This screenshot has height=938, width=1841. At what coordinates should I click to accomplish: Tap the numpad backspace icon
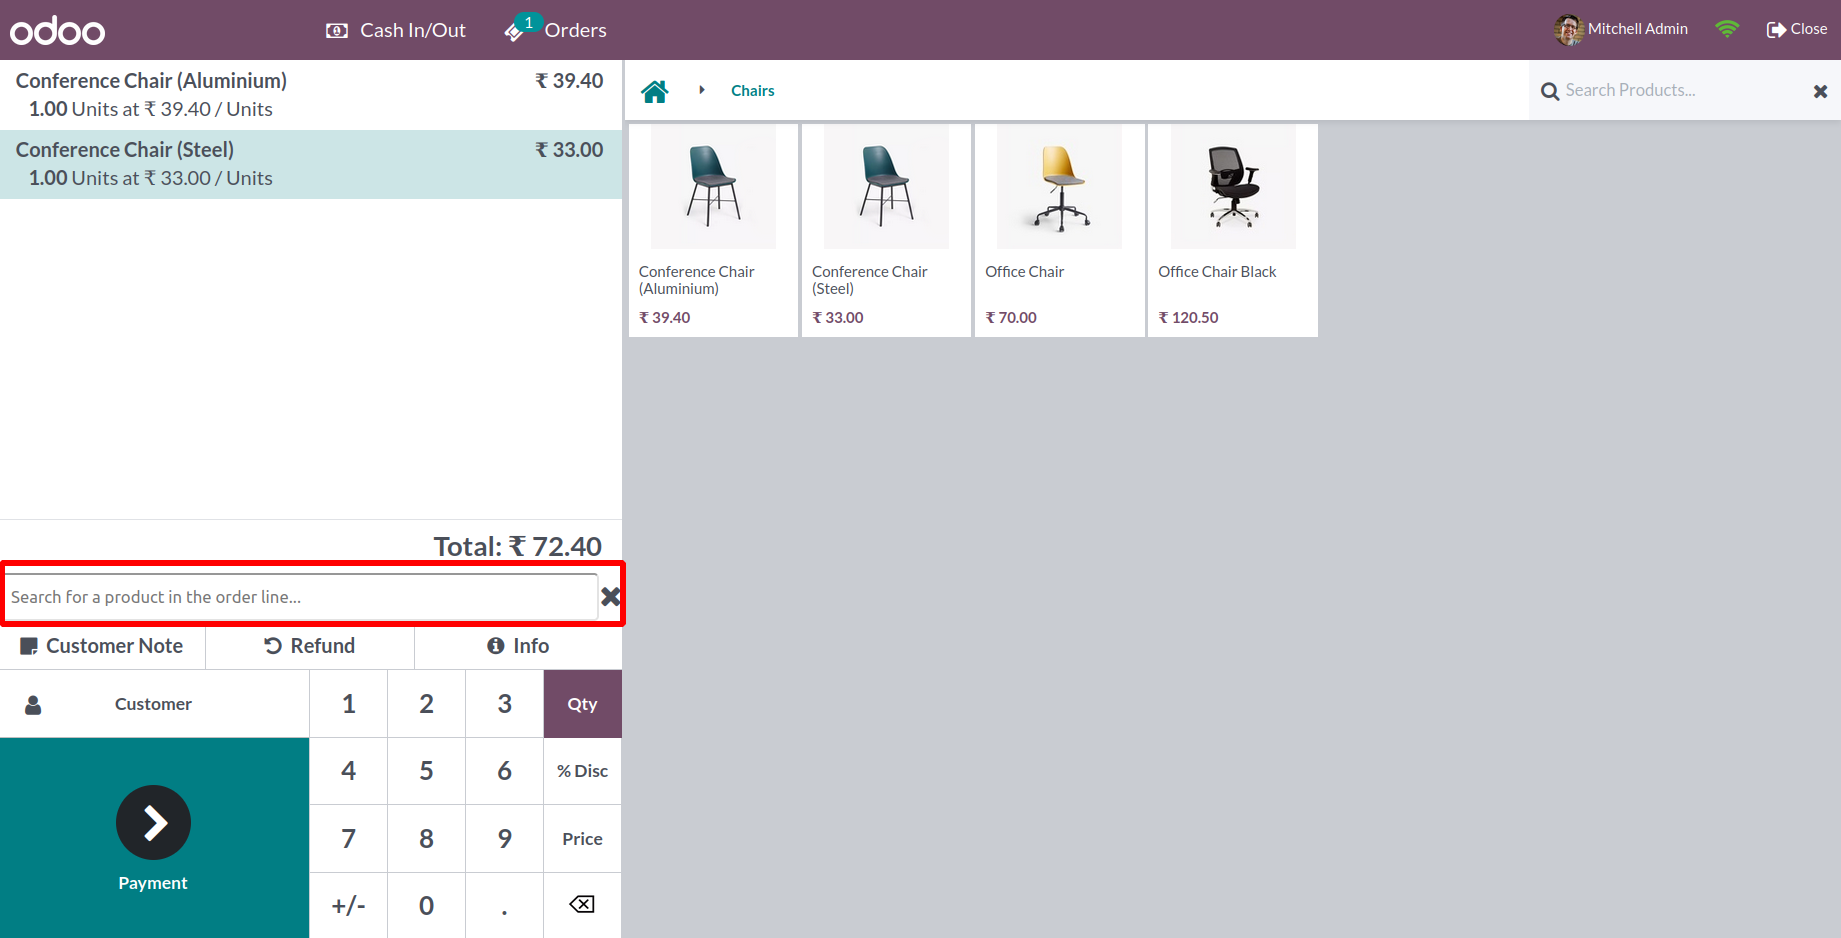coord(582,904)
